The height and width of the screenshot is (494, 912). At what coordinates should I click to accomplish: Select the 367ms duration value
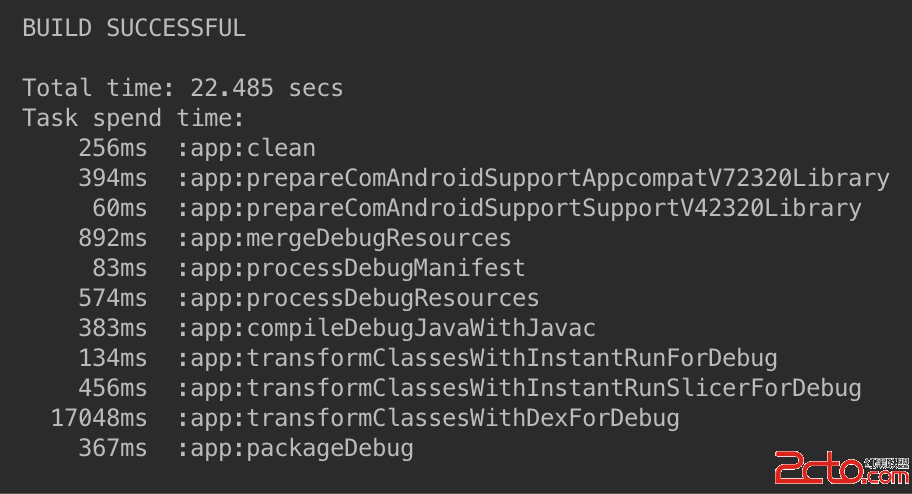click(112, 448)
